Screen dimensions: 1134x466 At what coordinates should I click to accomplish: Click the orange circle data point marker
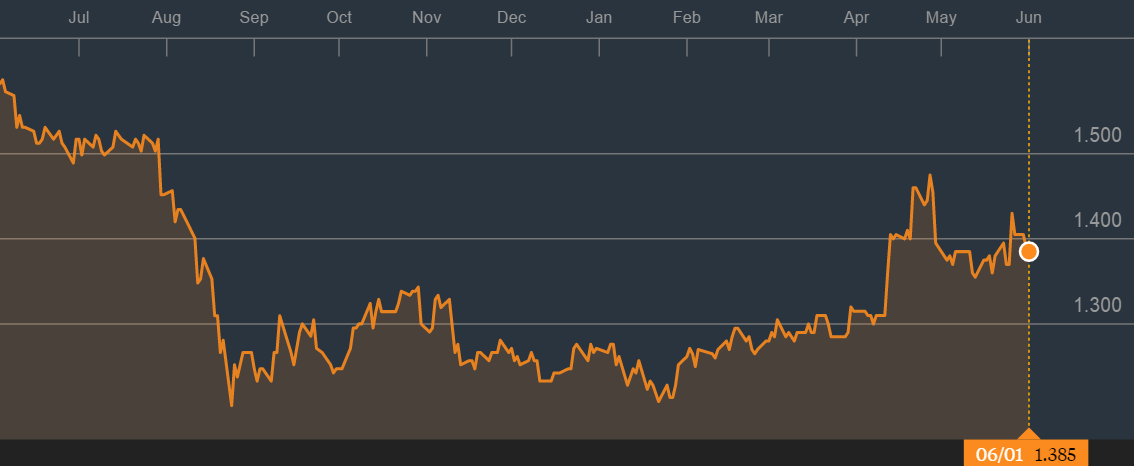(1028, 252)
